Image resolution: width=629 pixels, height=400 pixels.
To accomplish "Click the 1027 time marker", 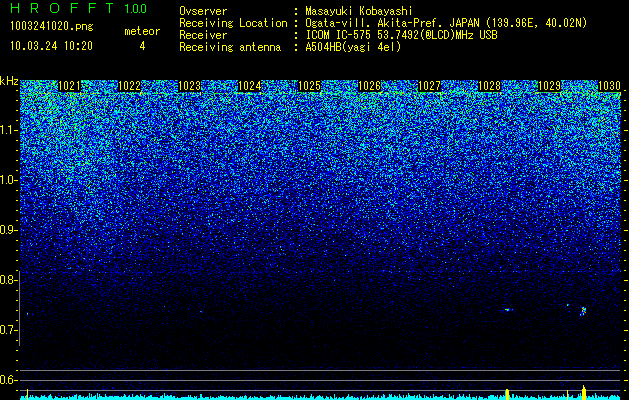I will click(x=429, y=86).
